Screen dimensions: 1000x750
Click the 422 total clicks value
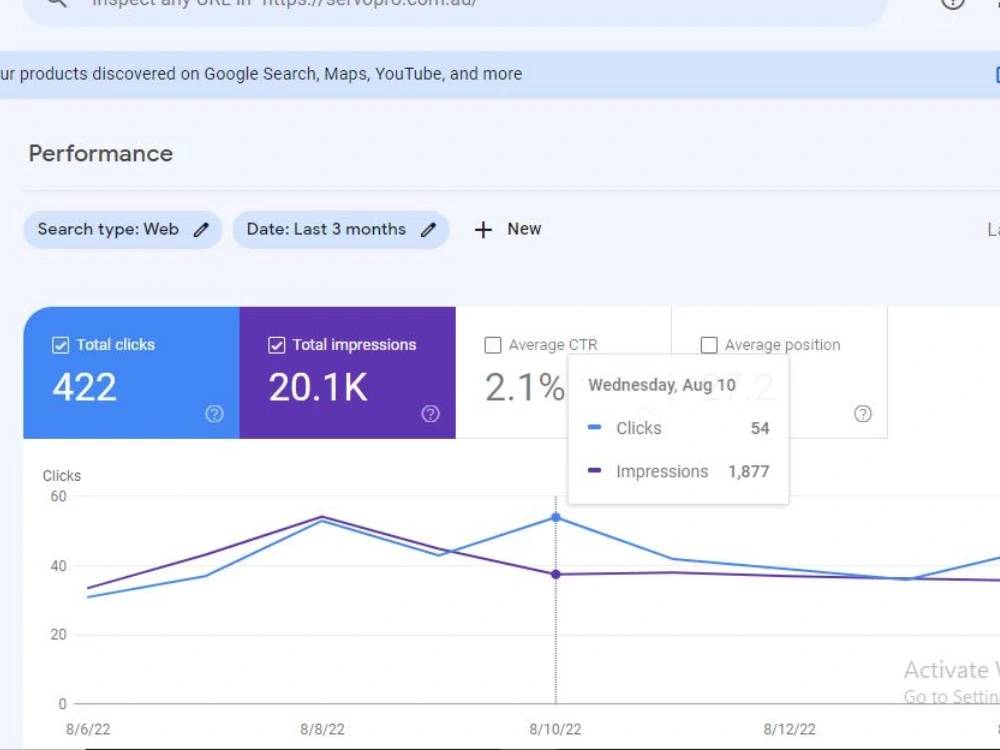pyautogui.click(x=84, y=387)
